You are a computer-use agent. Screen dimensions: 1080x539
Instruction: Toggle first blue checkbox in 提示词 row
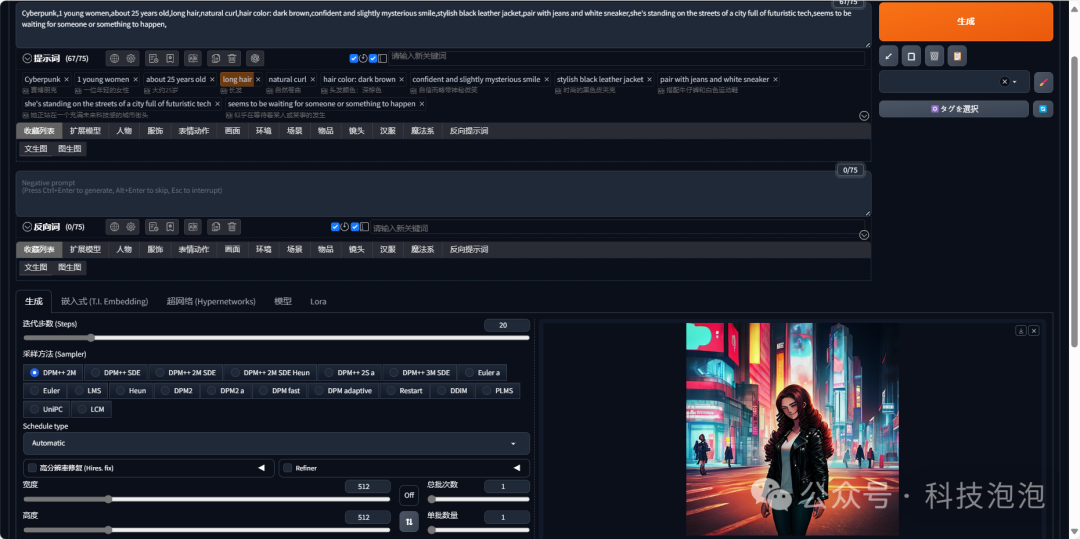point(354,59)
